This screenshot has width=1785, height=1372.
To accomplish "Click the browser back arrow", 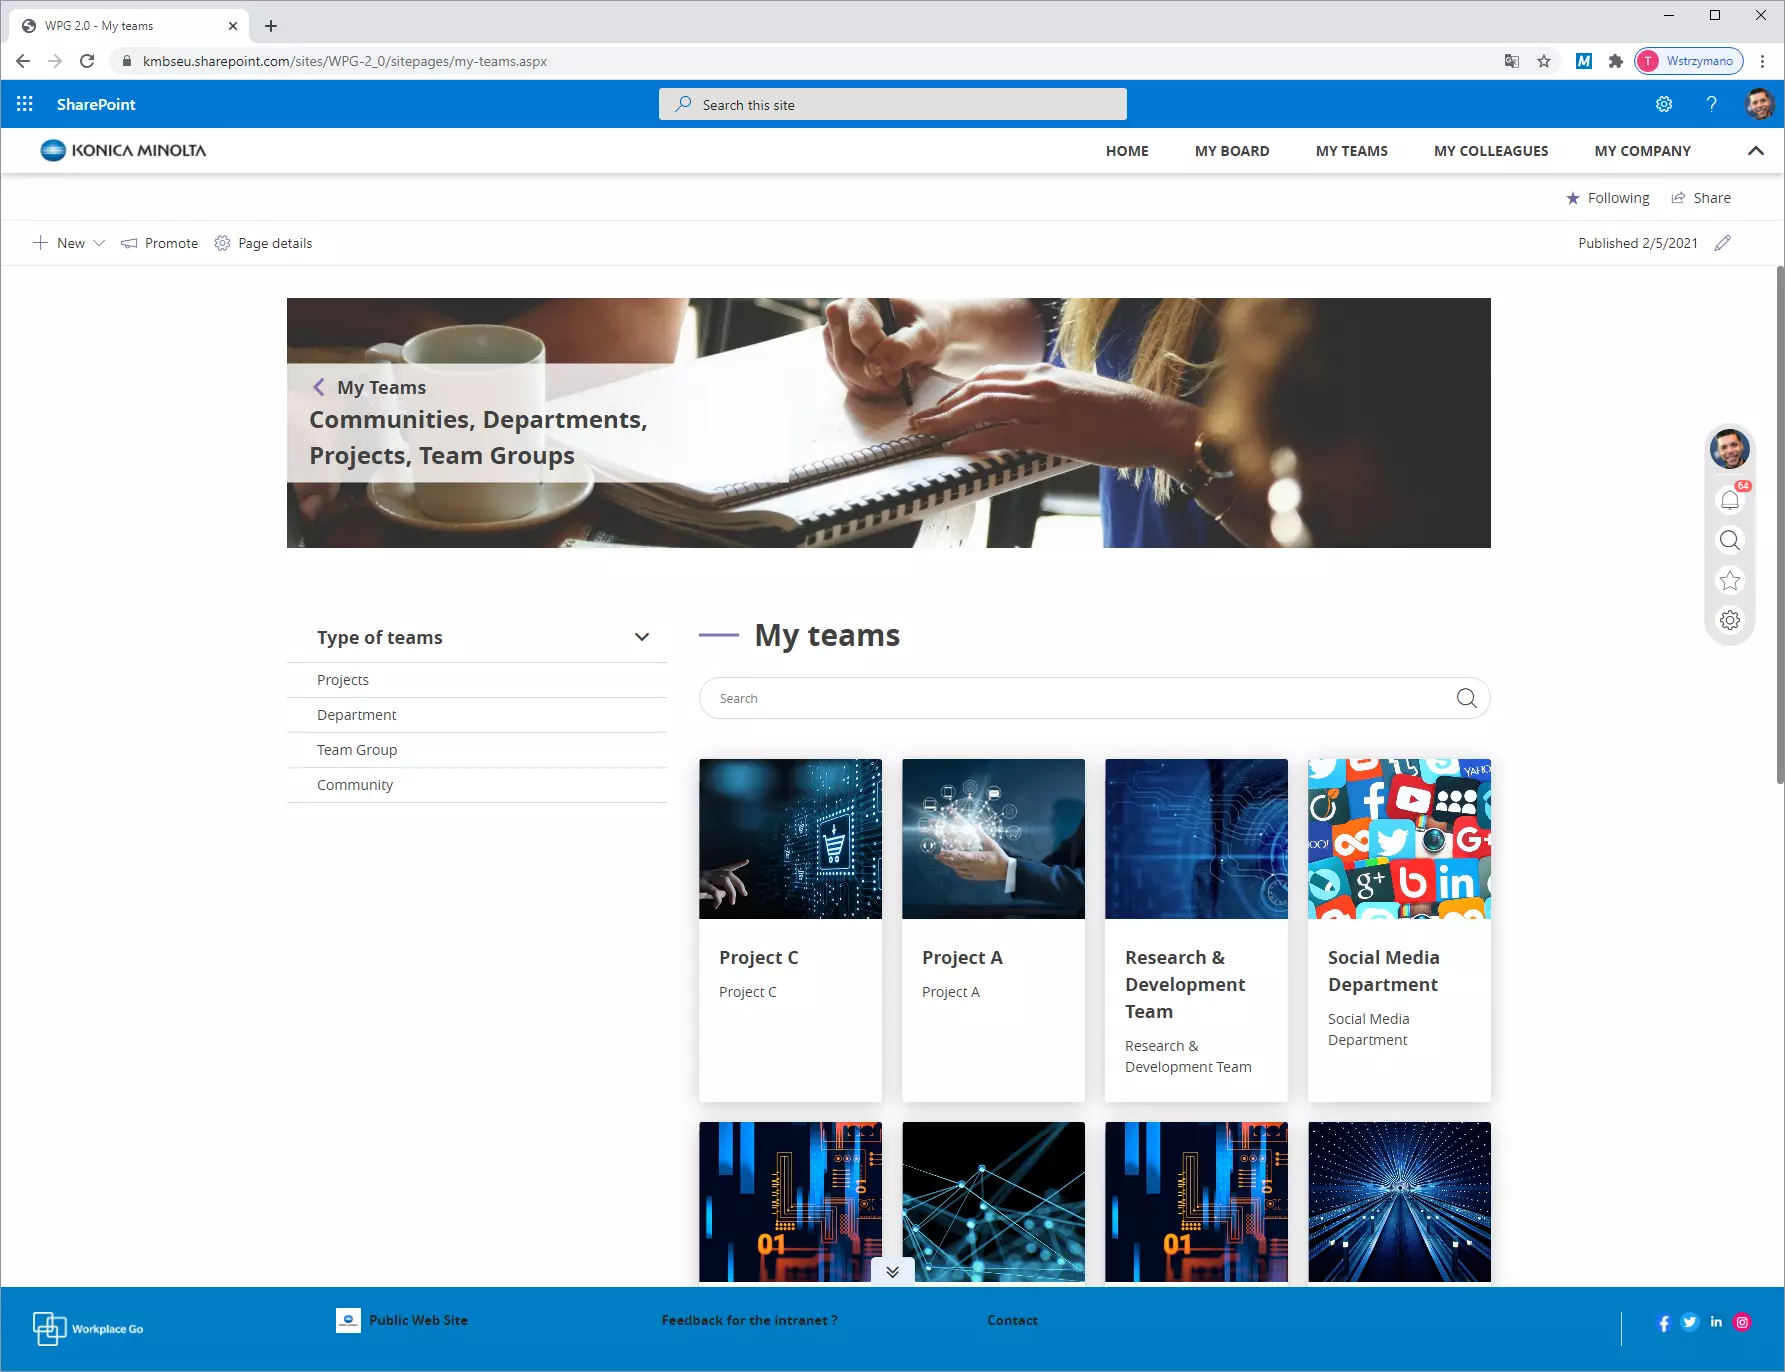I will pos(23,61).
